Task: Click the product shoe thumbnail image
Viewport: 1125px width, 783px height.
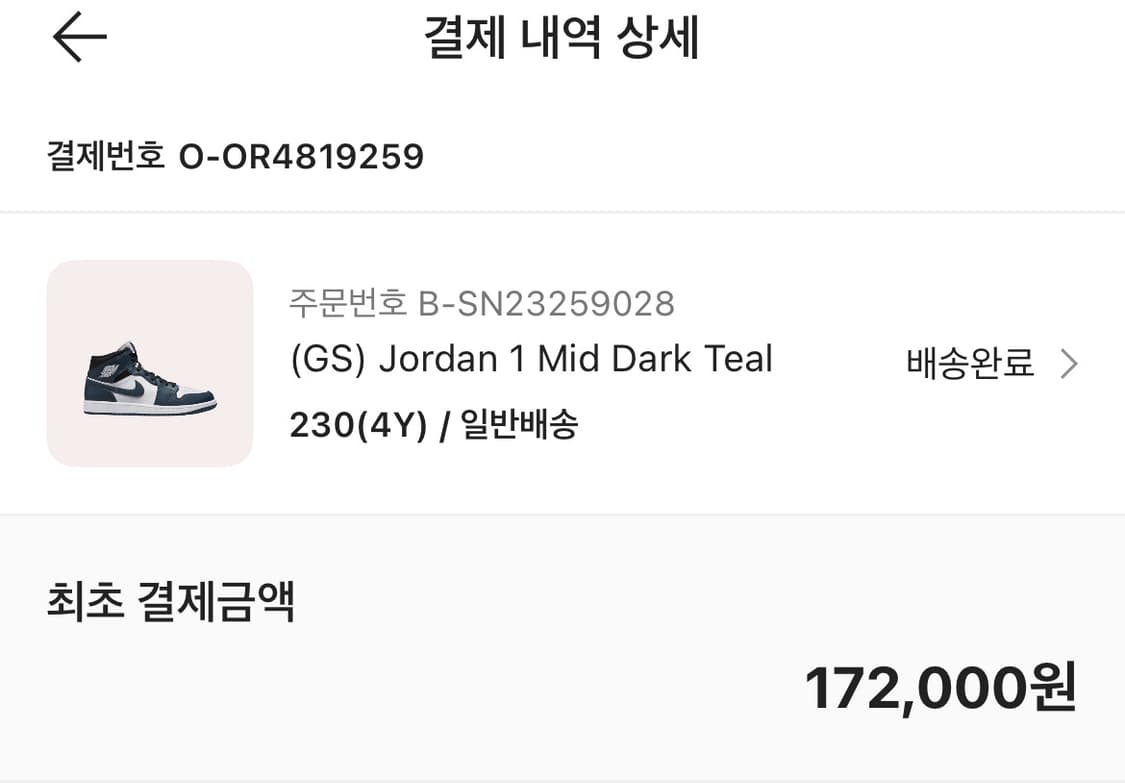Action: click(148, 364)
